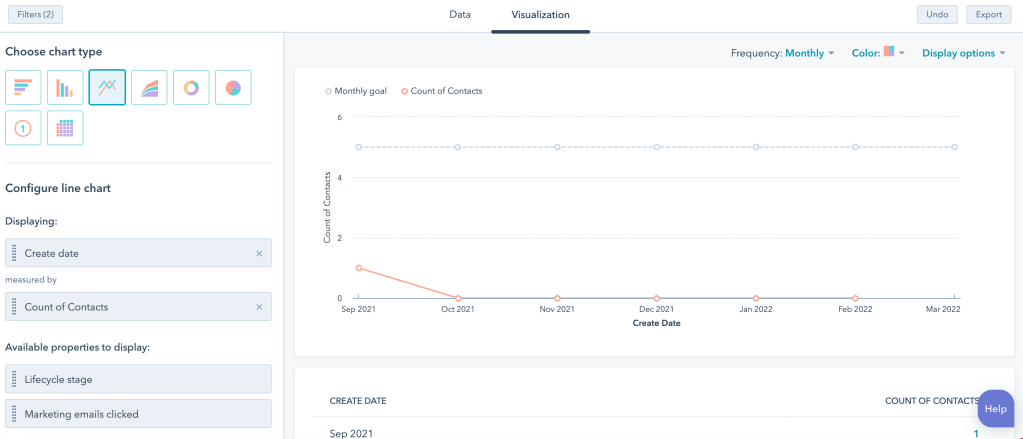Viewport: 1023px width, 439px height.
Task: Select the vertical column chart type
Action: point(65,88)
